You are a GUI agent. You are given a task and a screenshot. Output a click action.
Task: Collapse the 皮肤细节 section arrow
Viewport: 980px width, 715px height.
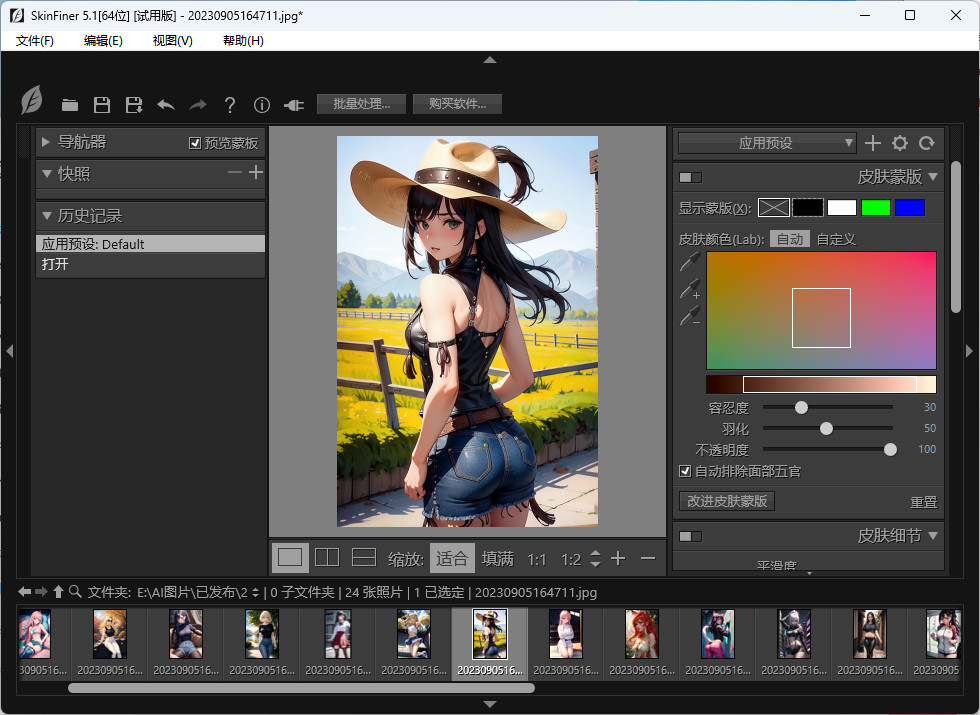933,536
